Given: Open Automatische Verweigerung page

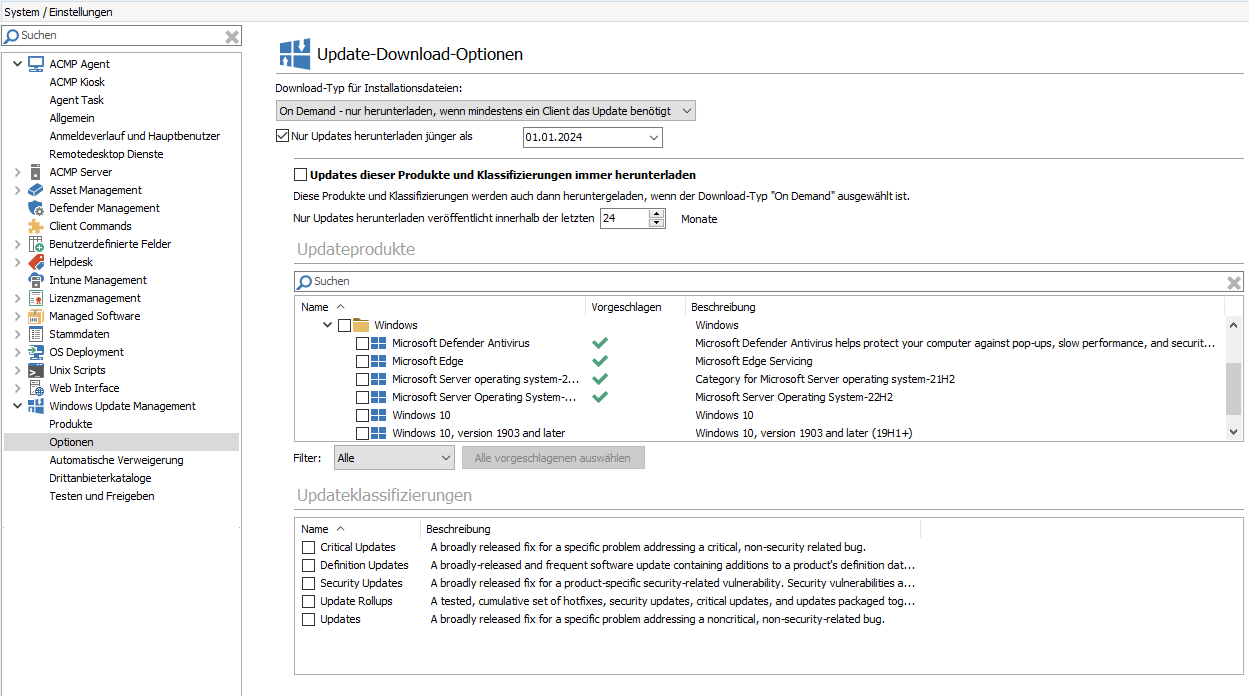Looking at the screenshot, I should pos(117,460).
